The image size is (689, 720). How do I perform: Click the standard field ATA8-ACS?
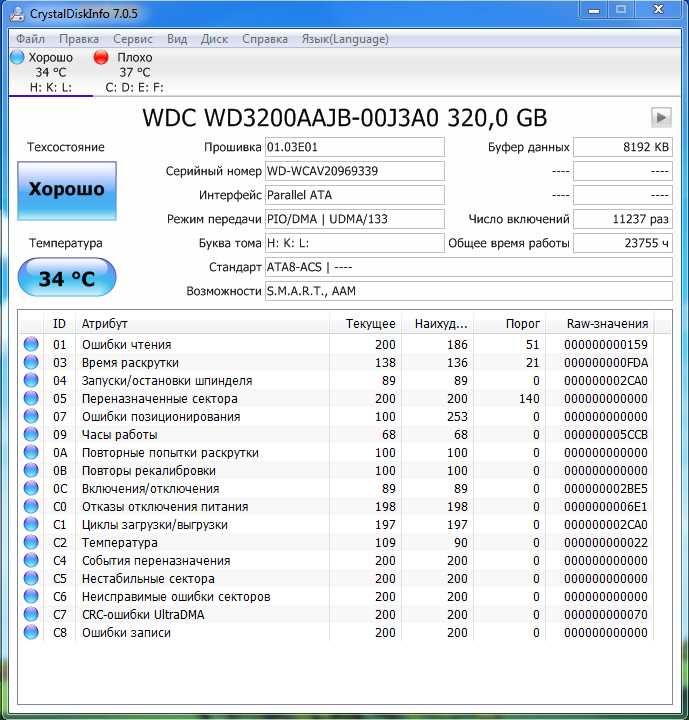tap(469, 267)
